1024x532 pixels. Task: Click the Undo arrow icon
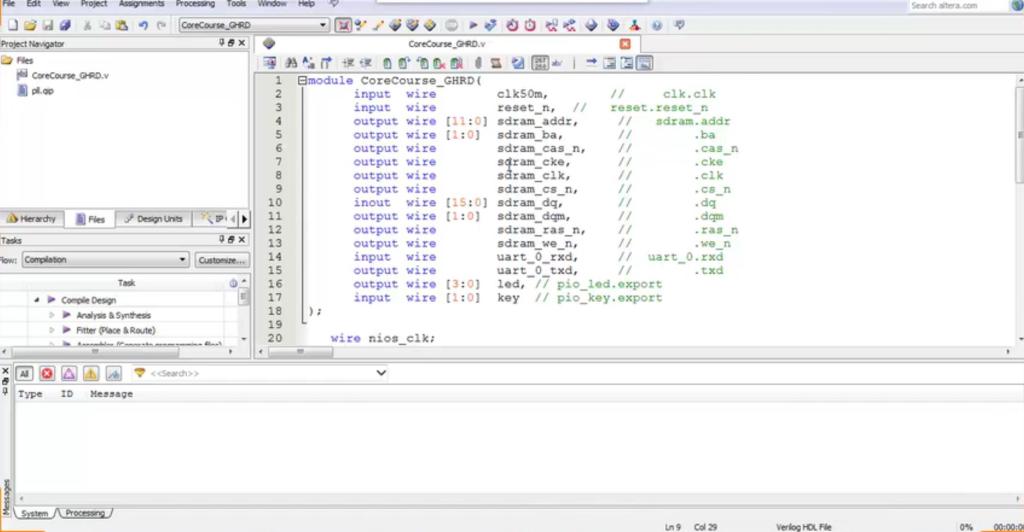[143, 25]
